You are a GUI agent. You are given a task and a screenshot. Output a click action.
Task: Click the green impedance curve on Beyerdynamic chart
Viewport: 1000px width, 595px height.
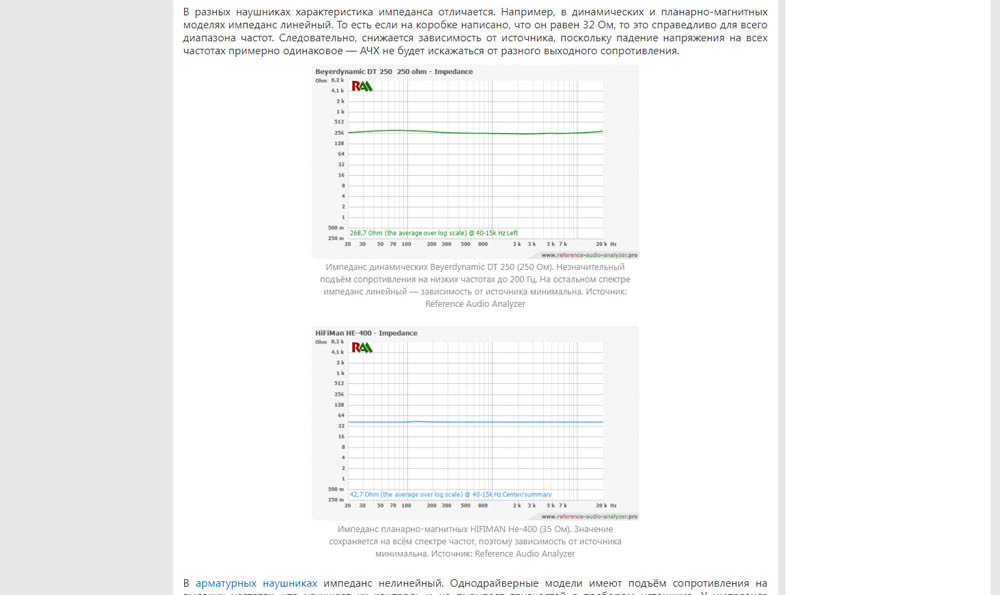(475, 132)
